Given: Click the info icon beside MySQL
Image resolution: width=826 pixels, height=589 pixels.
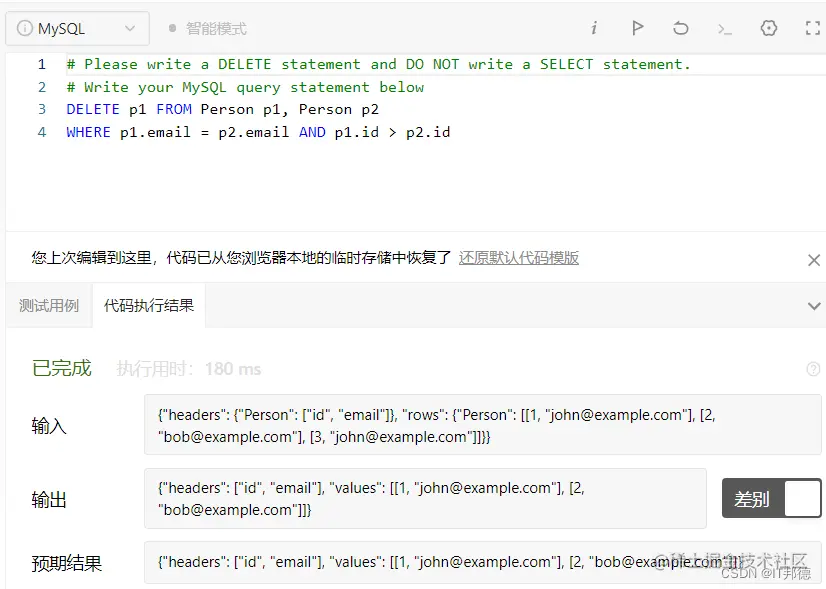Looking at the screenshot, I should (x=24, y=28).
